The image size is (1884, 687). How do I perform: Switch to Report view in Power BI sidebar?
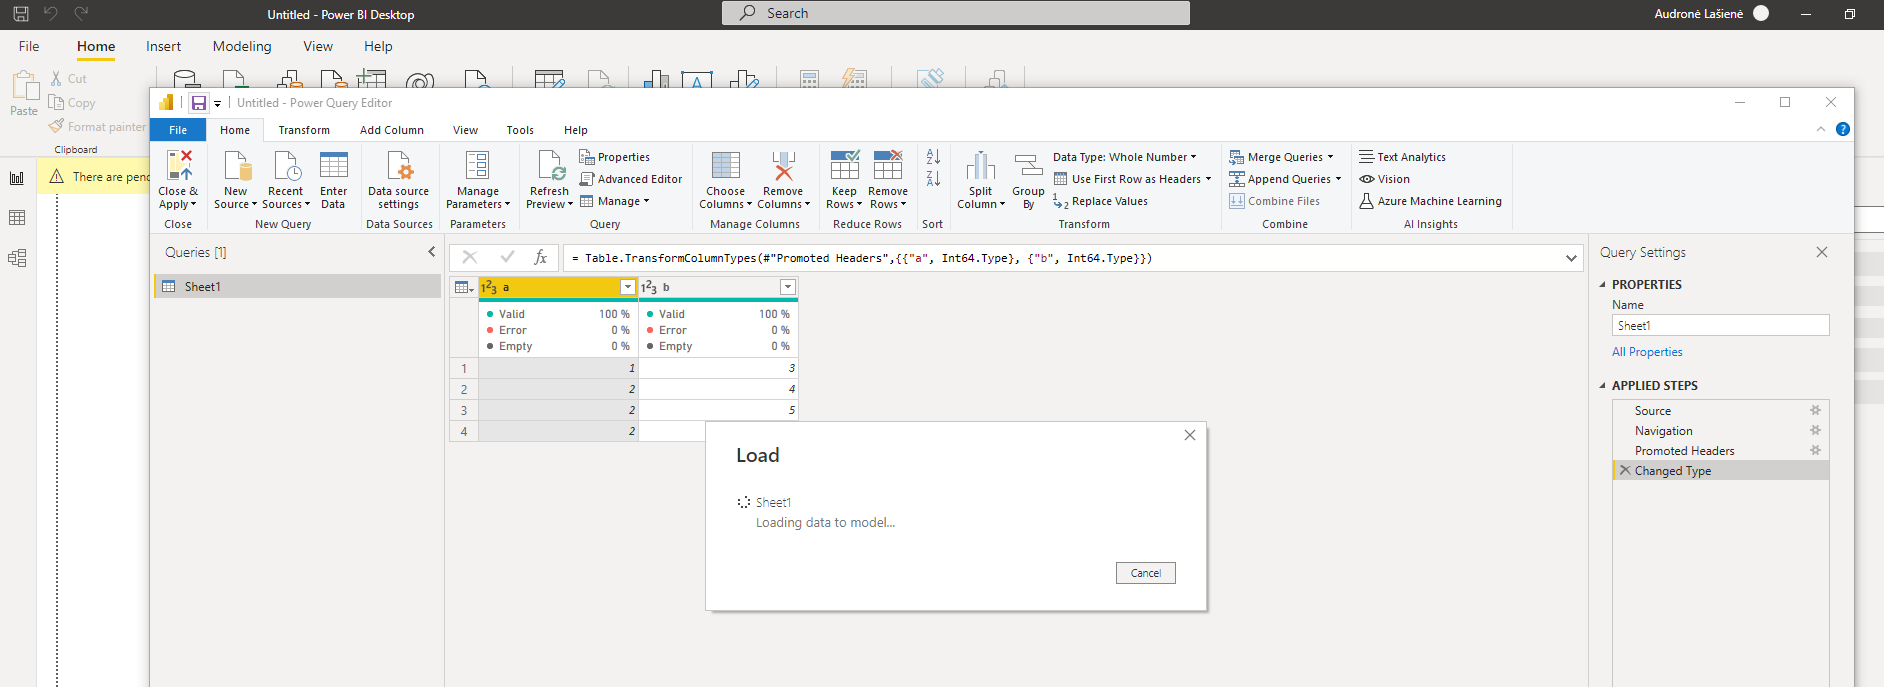(x=17, y=178)
